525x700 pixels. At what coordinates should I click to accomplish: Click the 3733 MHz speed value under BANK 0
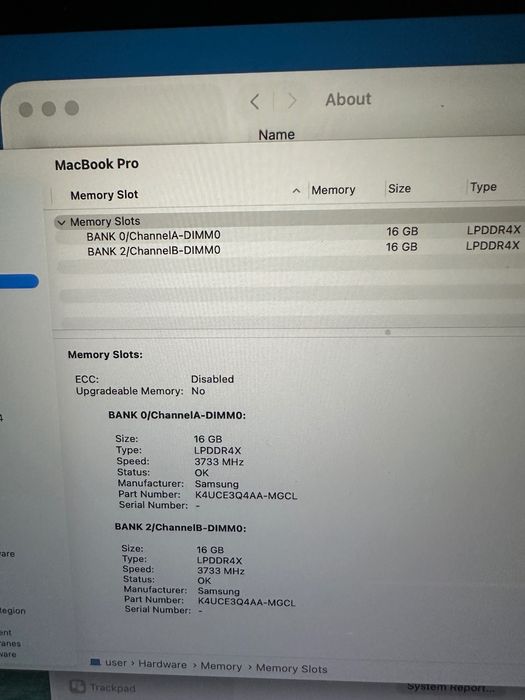219,462
